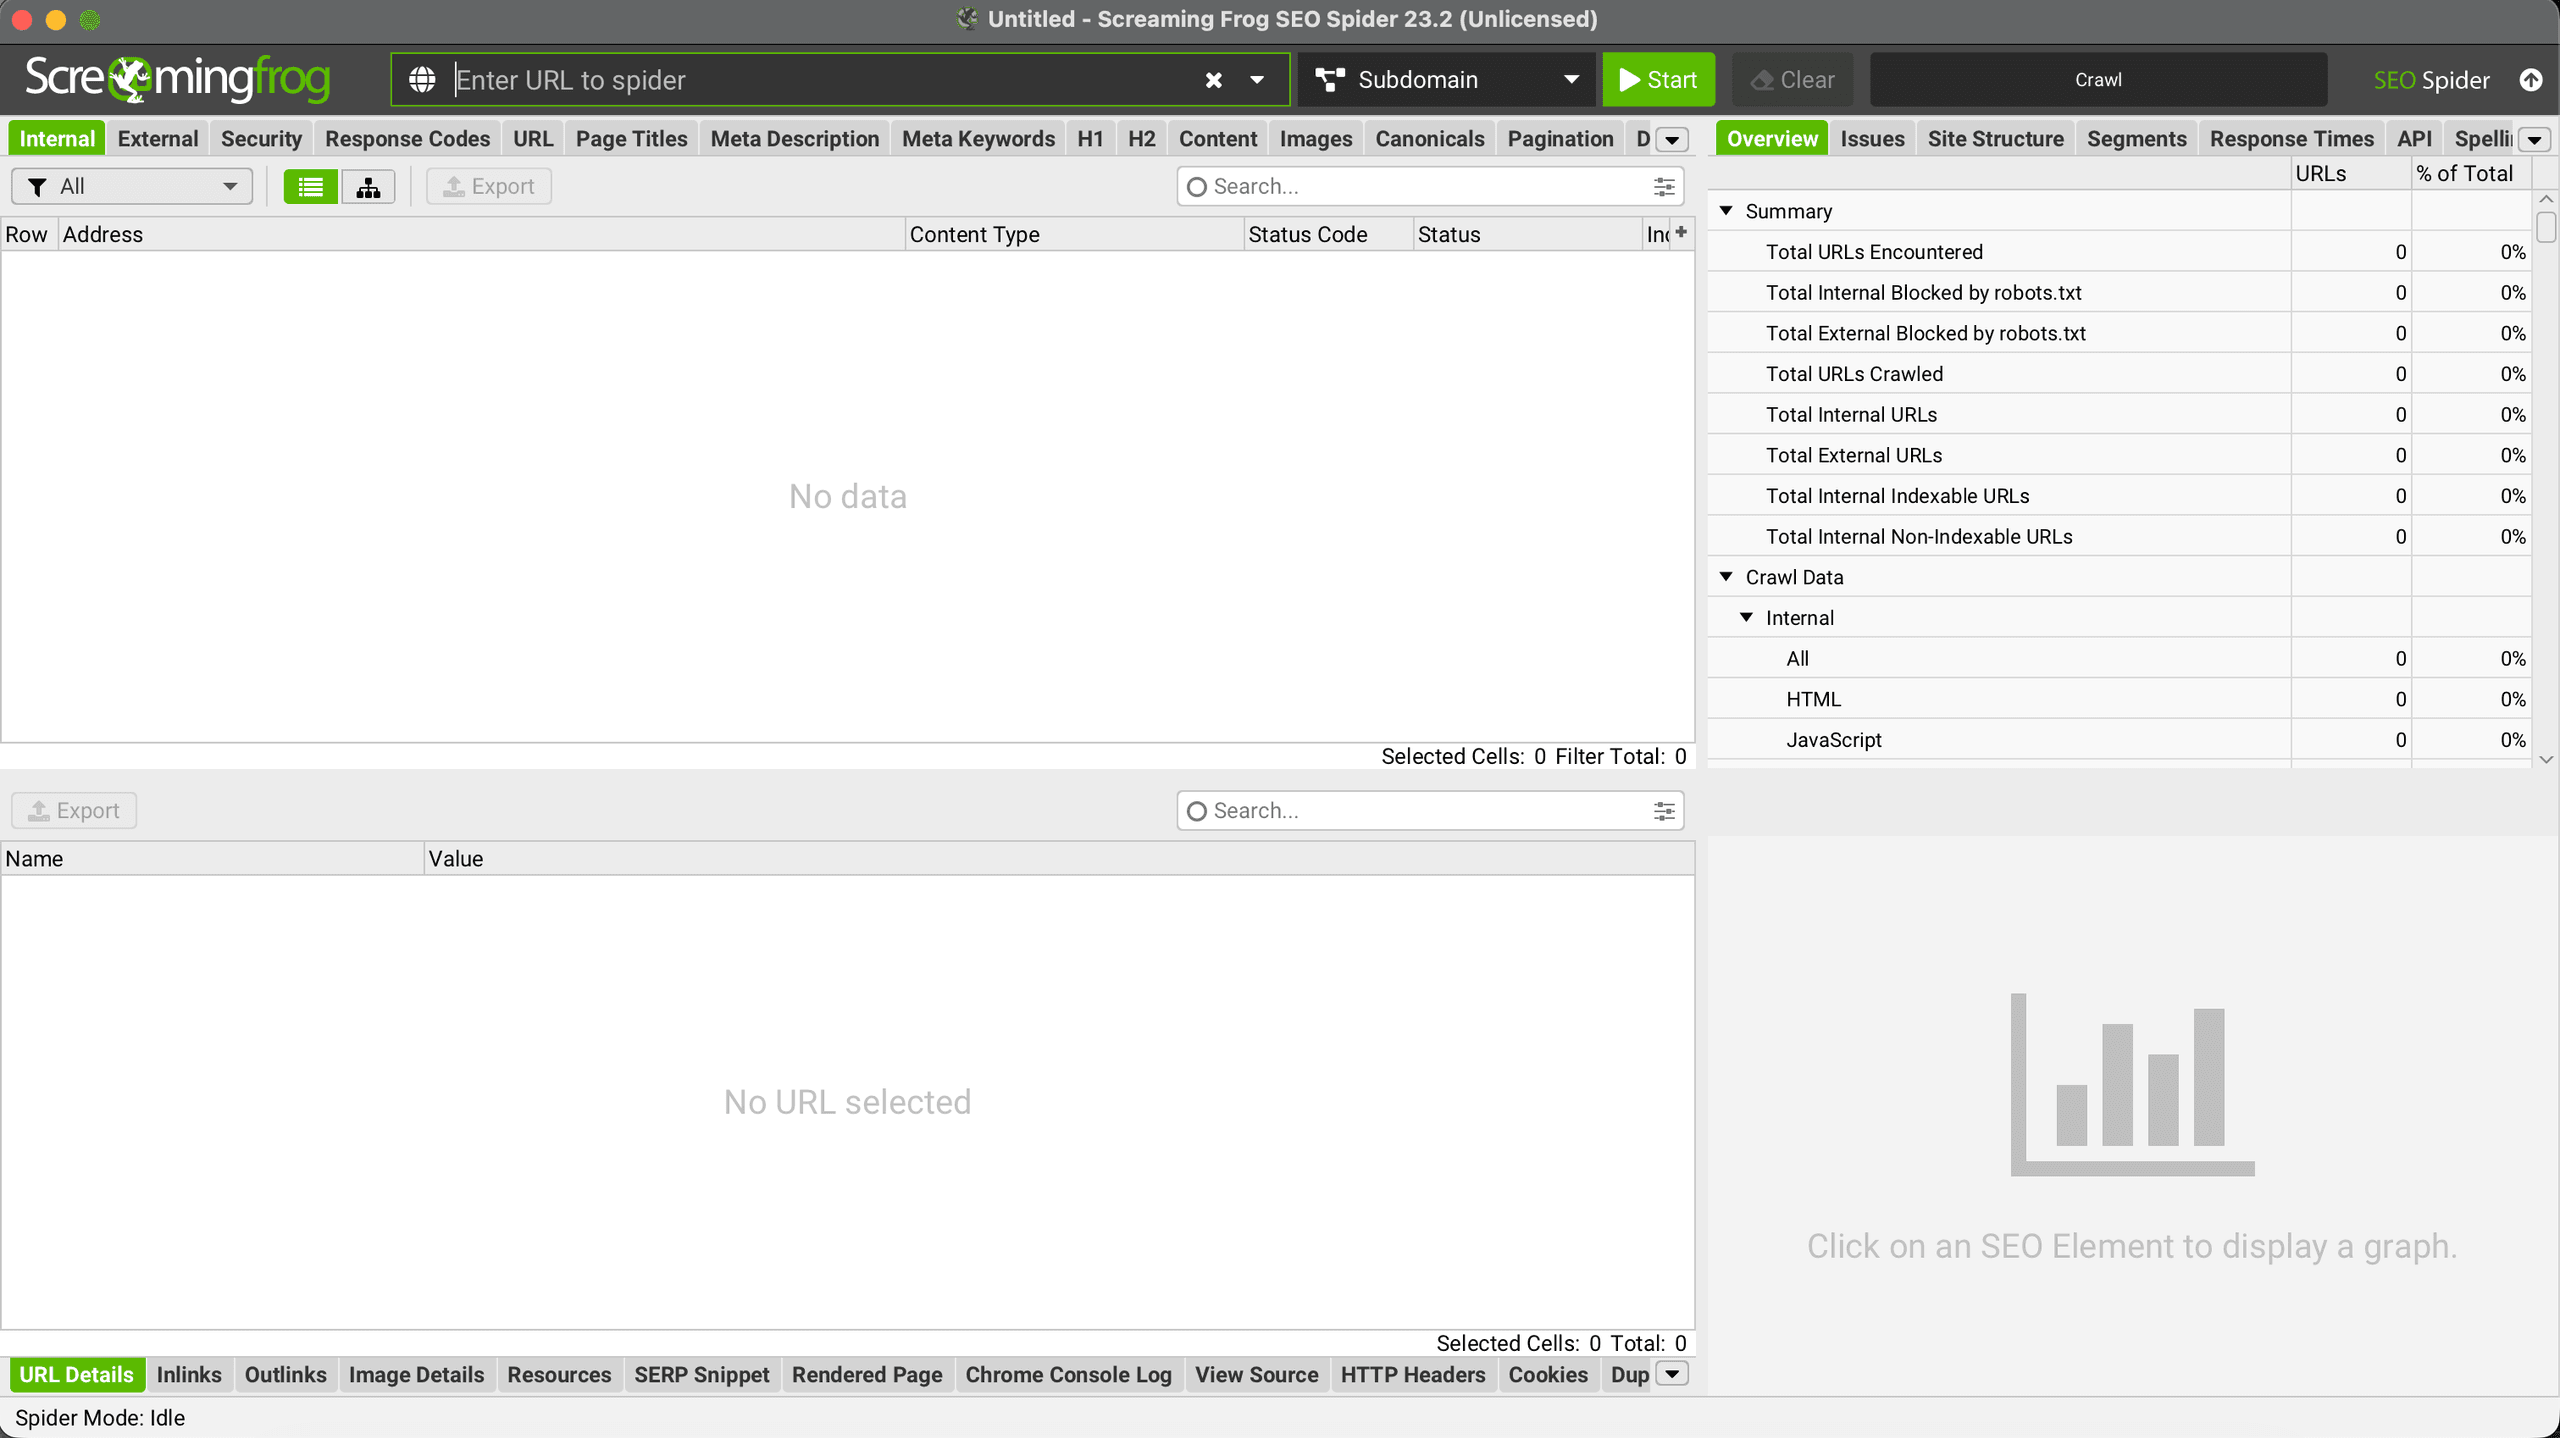Click the globe icon in the URL bar

click(x=422, y=80)
